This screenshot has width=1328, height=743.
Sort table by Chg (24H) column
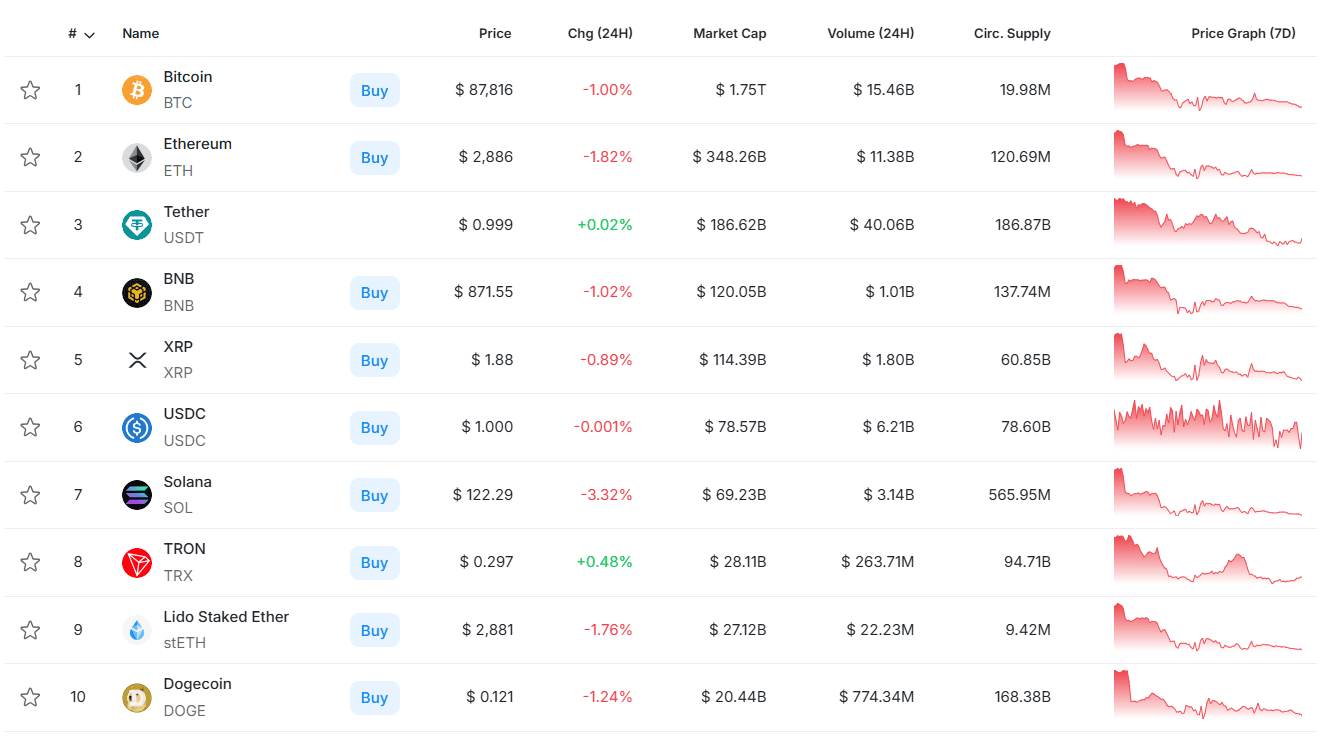pyautogui.click(x=600, y=33)
